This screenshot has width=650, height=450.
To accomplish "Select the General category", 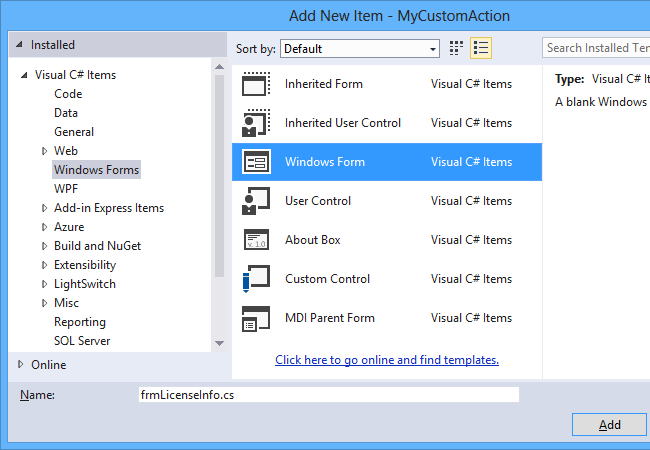I will point(74,132).
